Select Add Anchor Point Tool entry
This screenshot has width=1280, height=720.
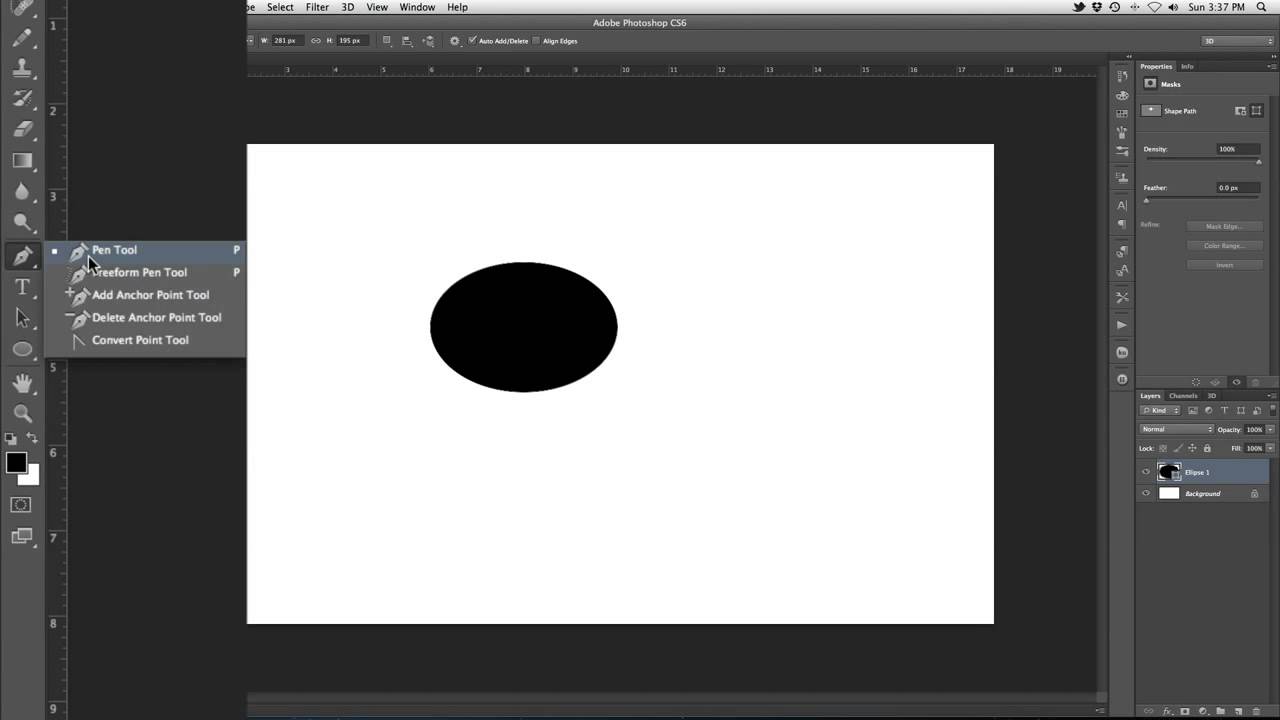[150, 295]
